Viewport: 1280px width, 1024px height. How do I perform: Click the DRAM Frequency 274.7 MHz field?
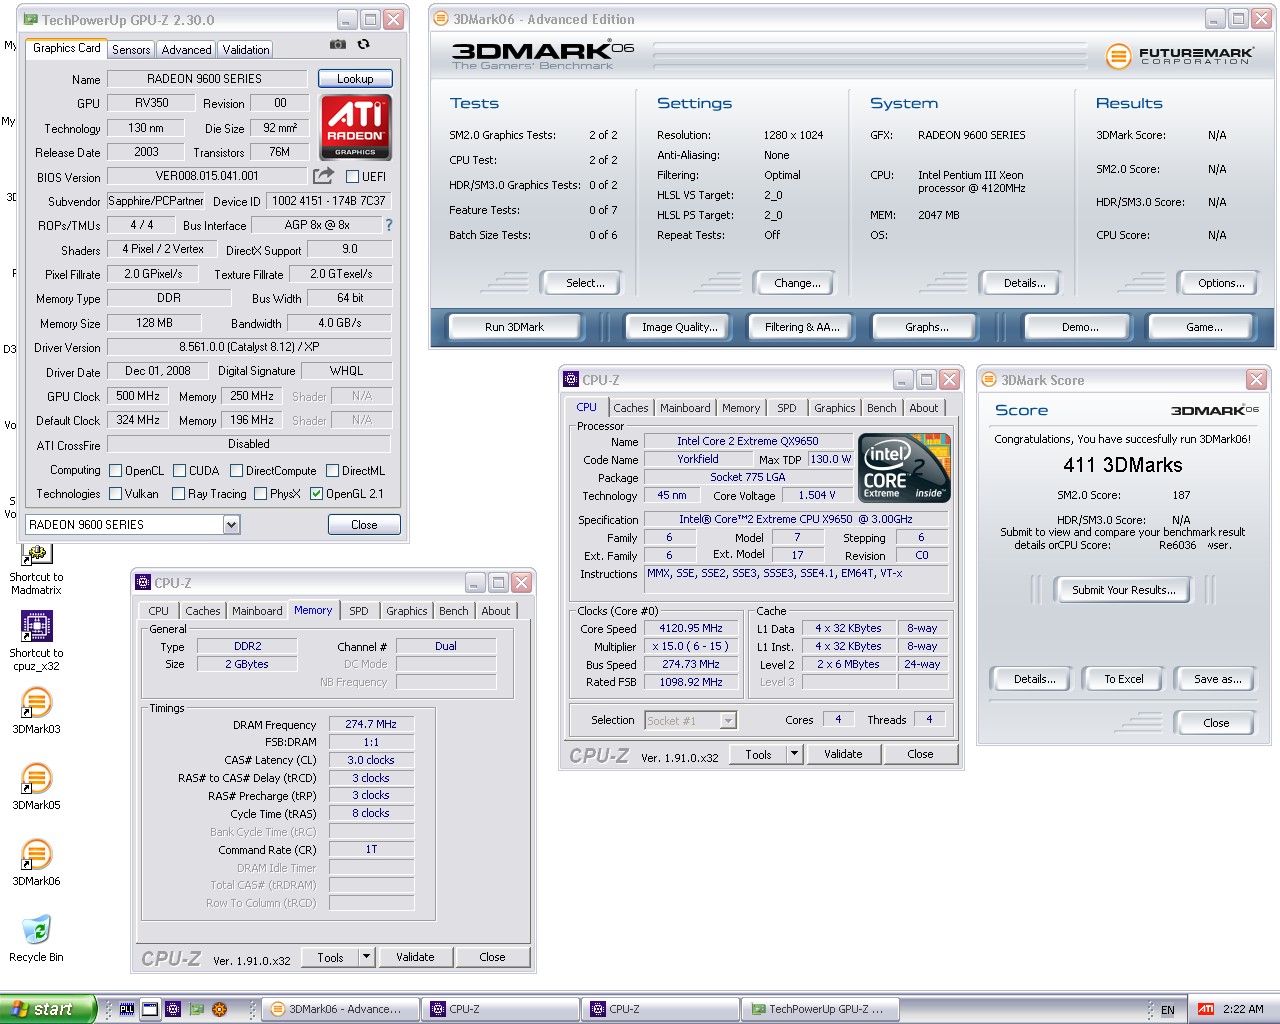pyautogui.click(x=371, y=724)
